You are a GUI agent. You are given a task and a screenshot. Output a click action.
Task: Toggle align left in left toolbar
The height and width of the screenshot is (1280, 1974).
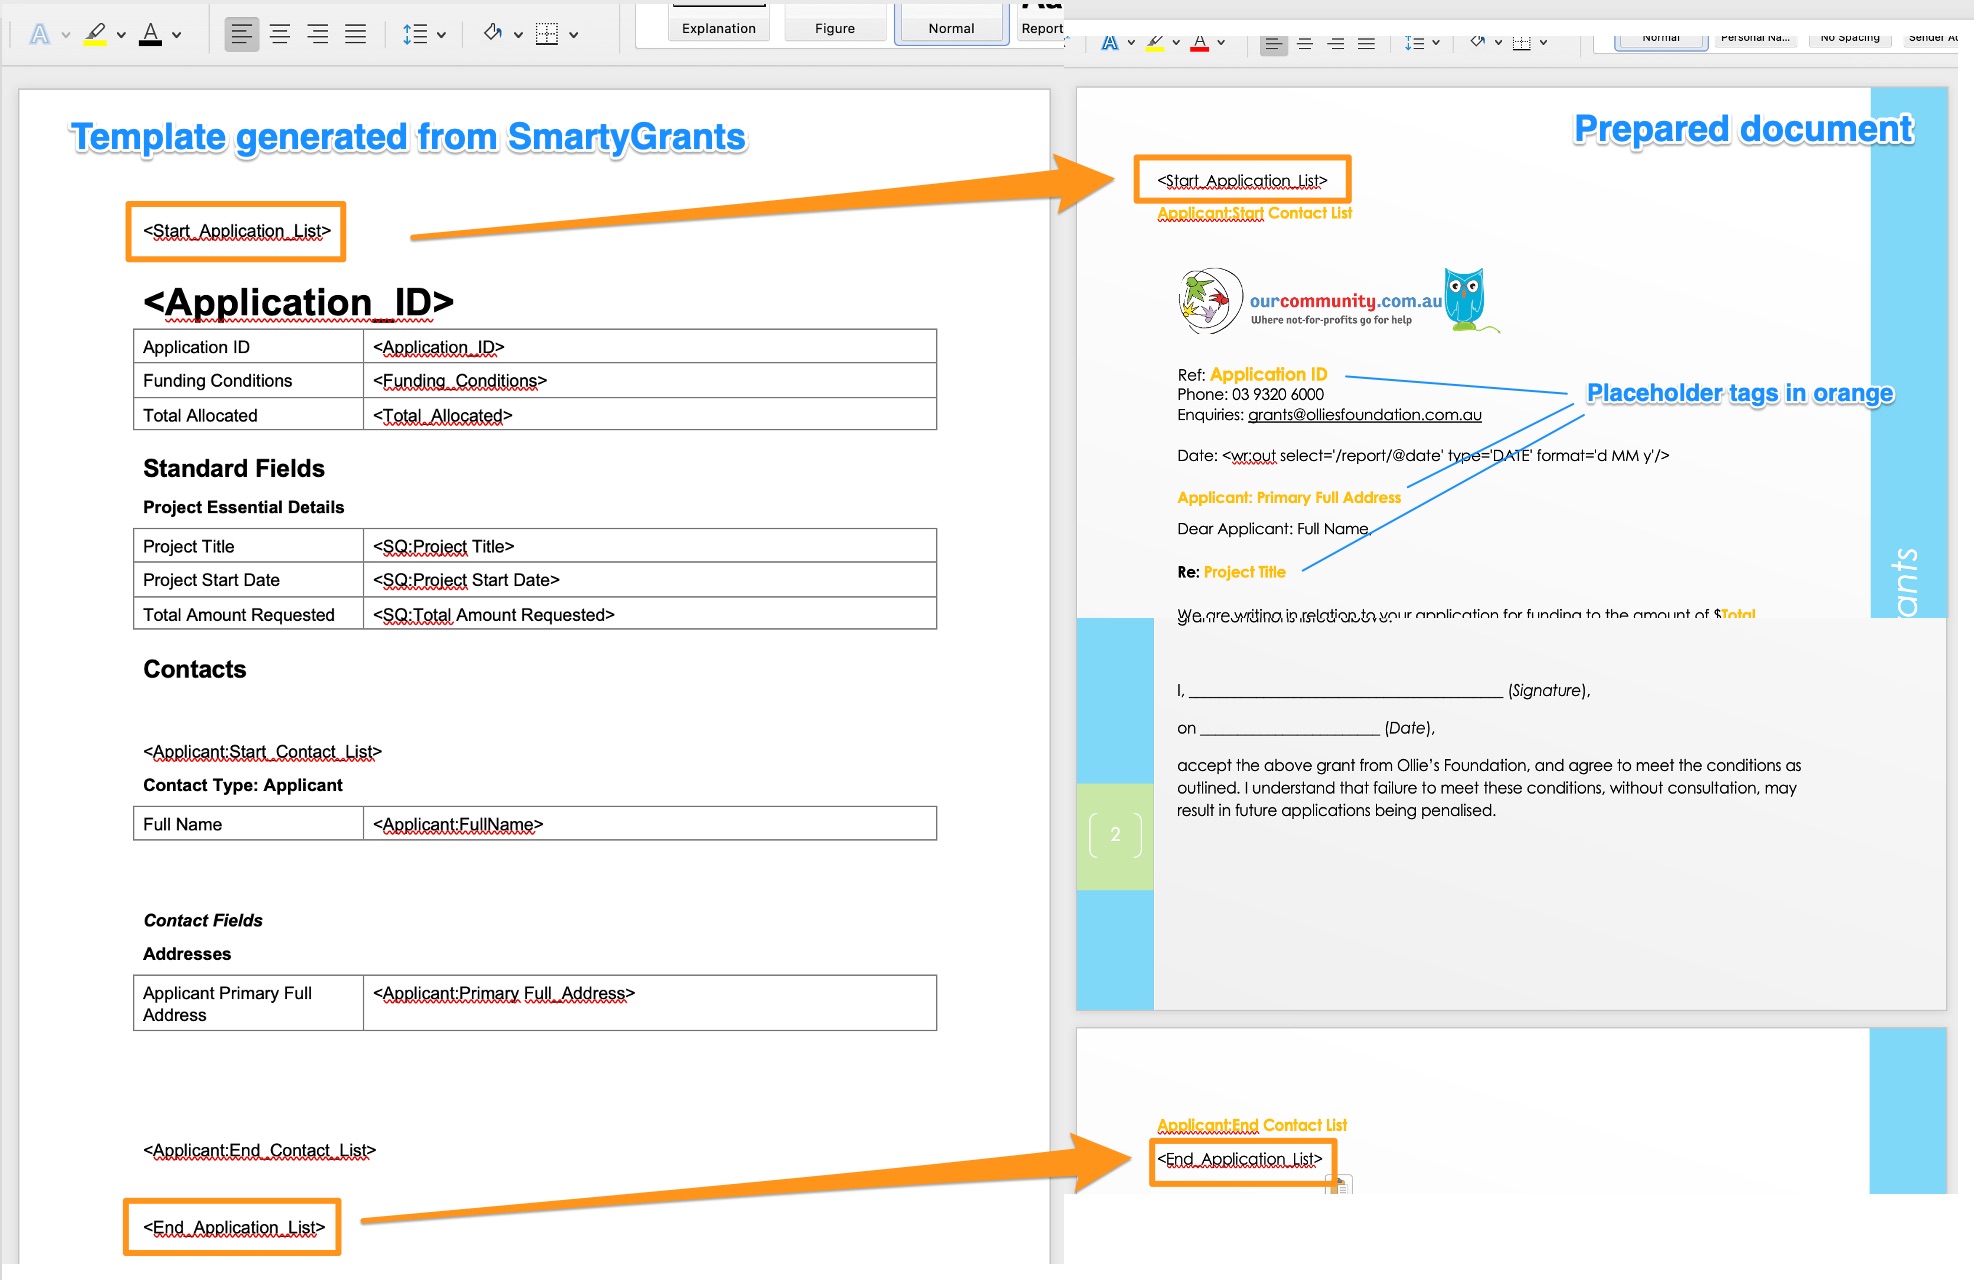[x=241, y=34]
